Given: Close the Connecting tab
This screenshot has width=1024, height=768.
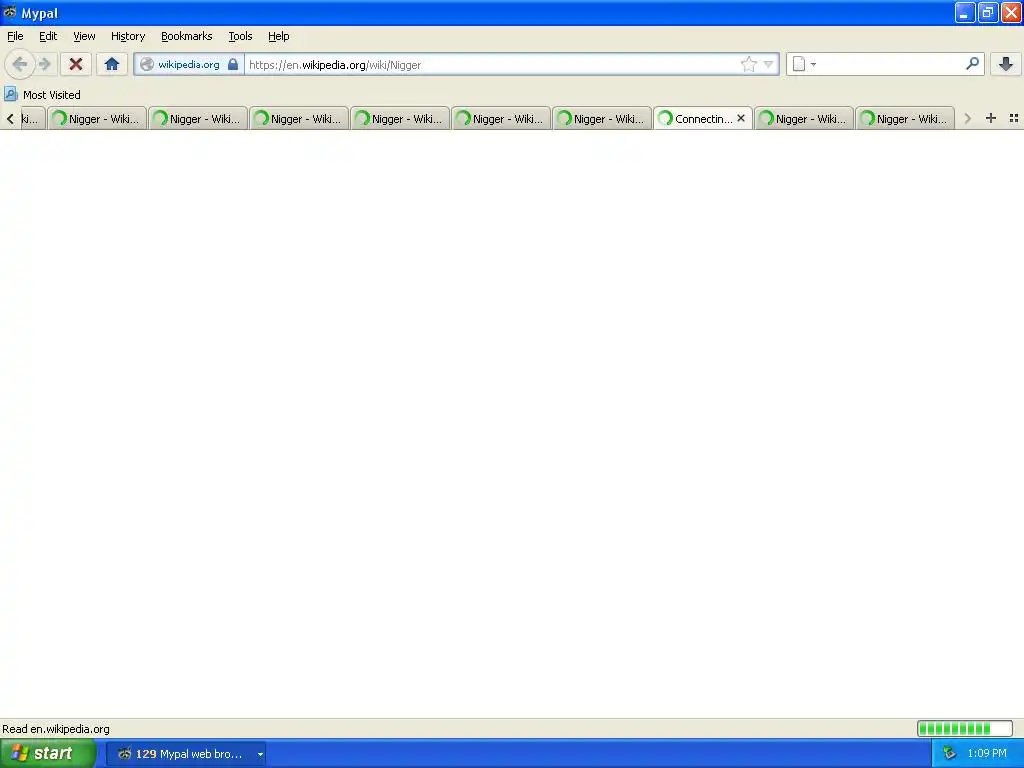Looking at the screenshot, I should coord(741,118).
